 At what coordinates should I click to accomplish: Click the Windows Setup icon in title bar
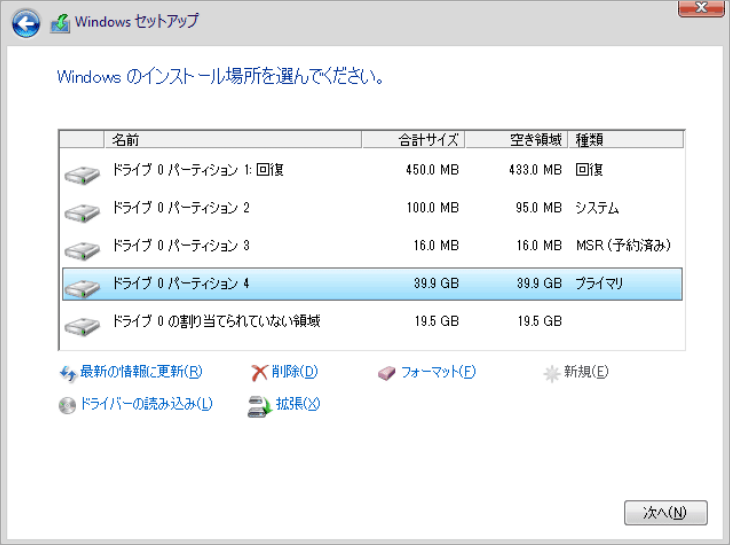(x=60, y=23)
